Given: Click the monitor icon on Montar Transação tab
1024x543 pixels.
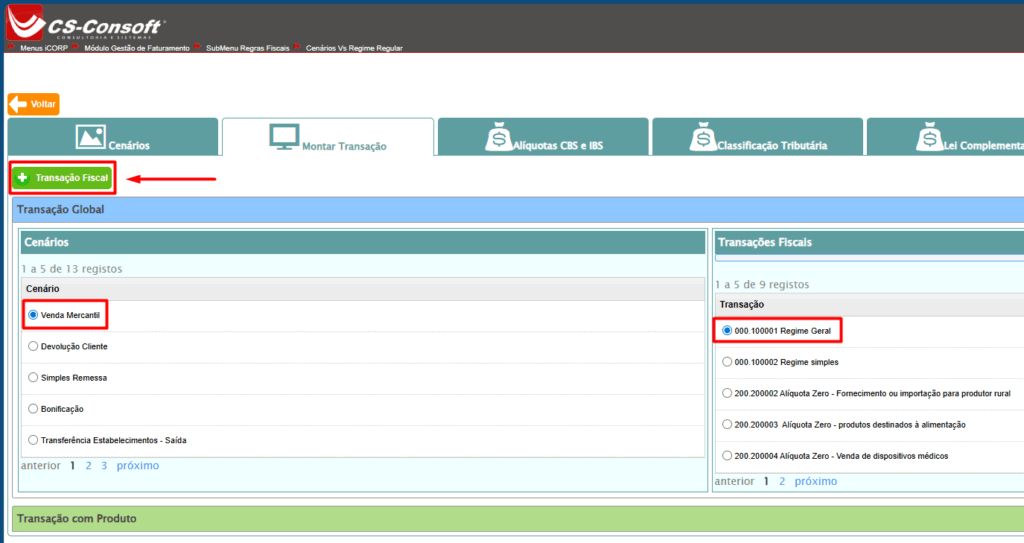Looking at the screenshot, I should [285, 138].
